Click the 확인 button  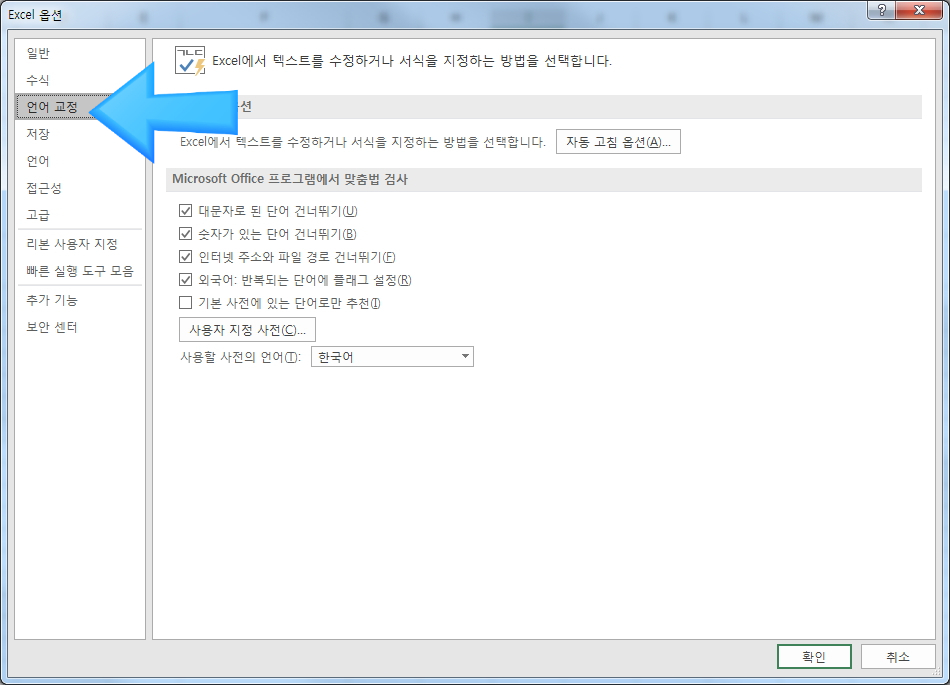(814, 657)
